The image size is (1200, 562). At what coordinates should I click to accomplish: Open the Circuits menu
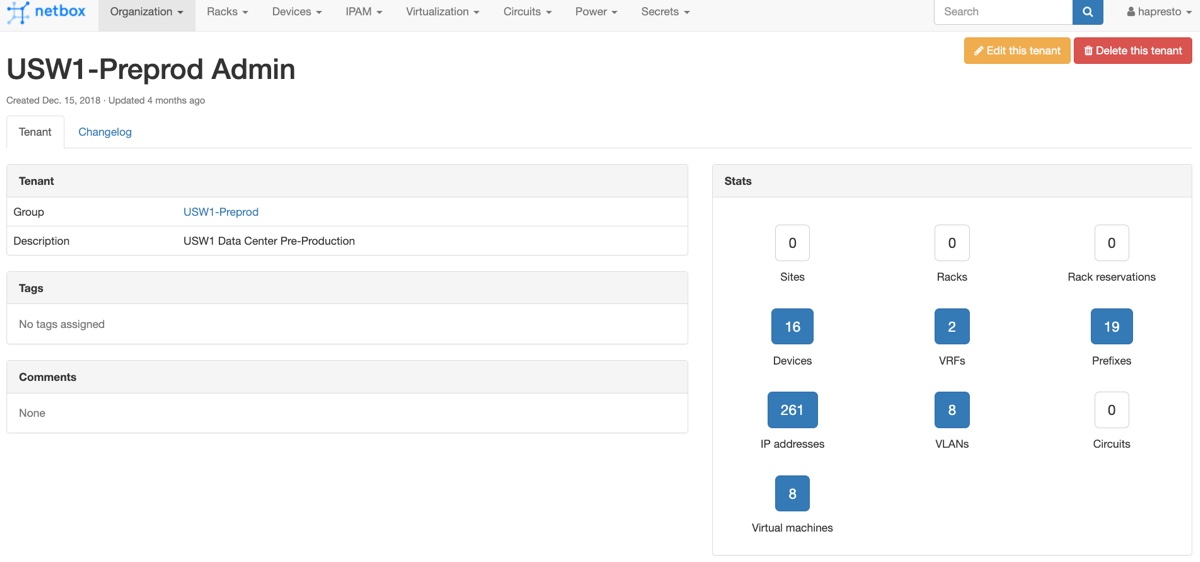(x=527, y=12)
